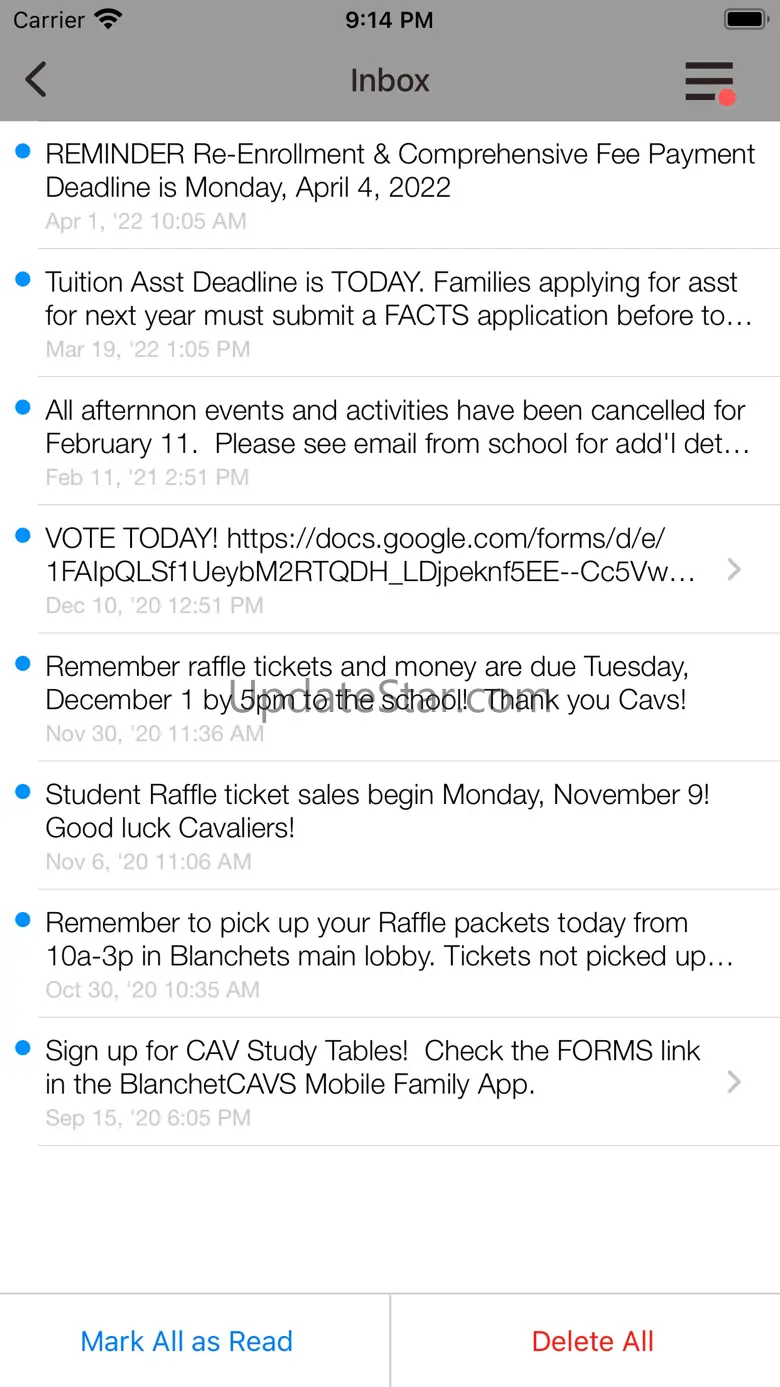Tap unread dot next to CAV Study Tables

click(23, 1049)
